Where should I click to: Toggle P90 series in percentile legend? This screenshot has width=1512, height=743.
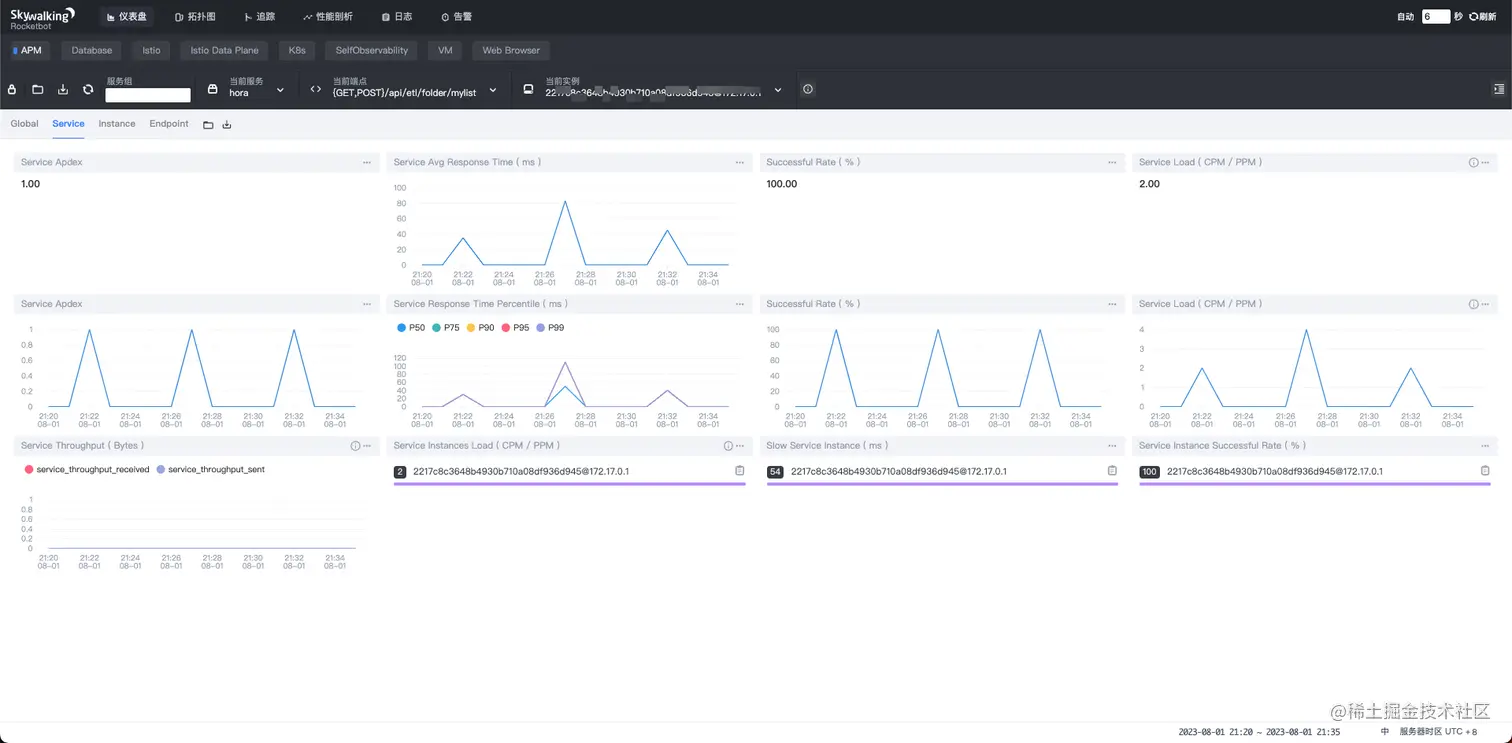pyautogui.click(x=480, y=328)
